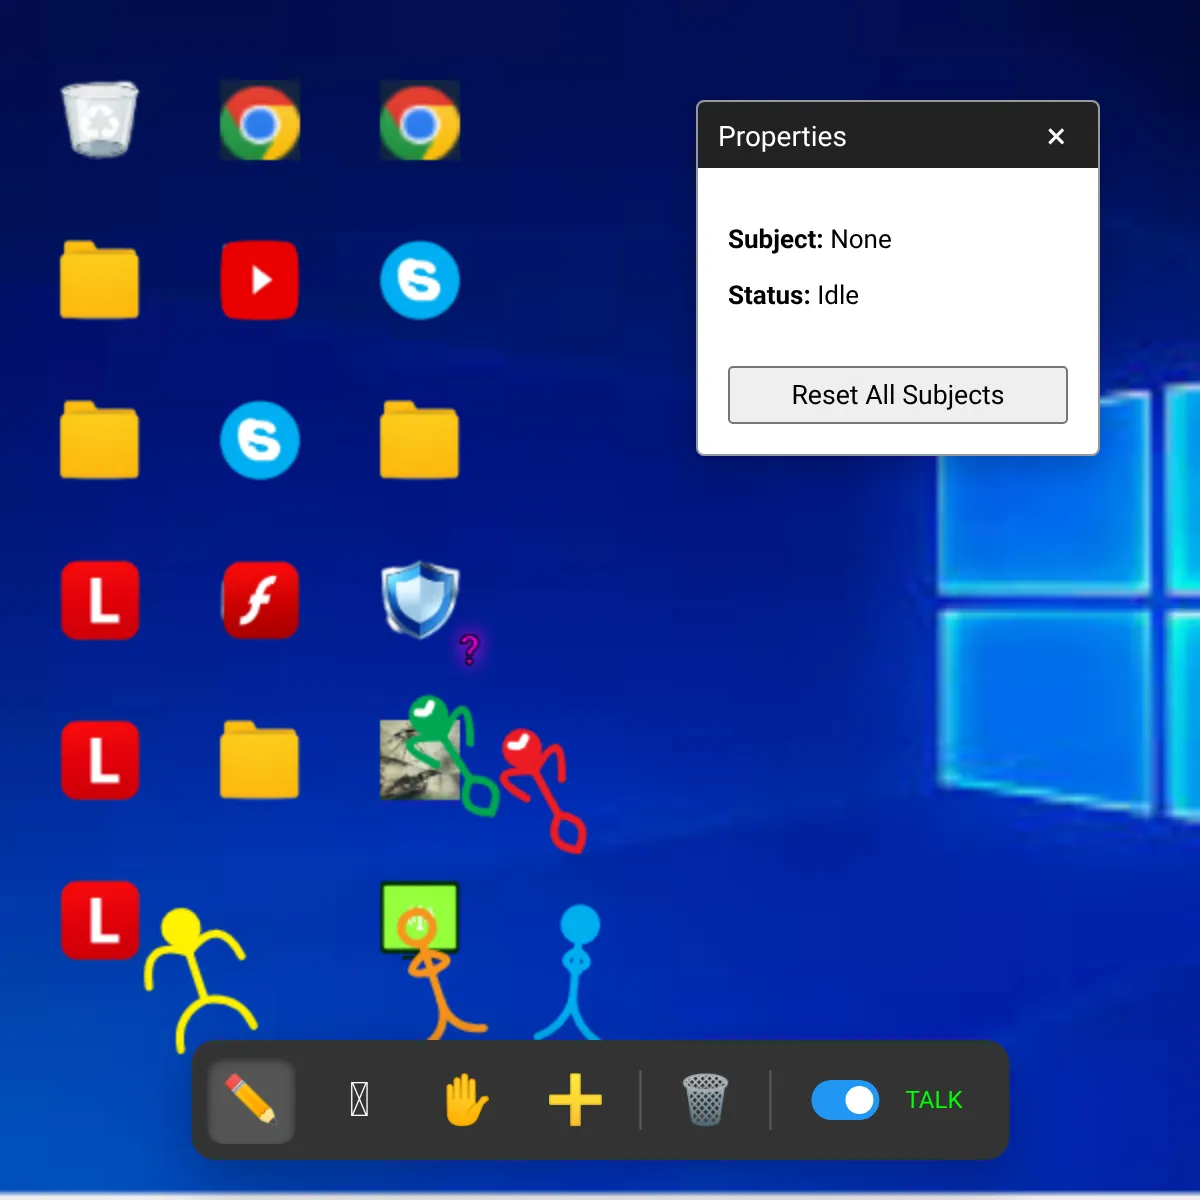Click the bright green monitor icon

point(420,918)
